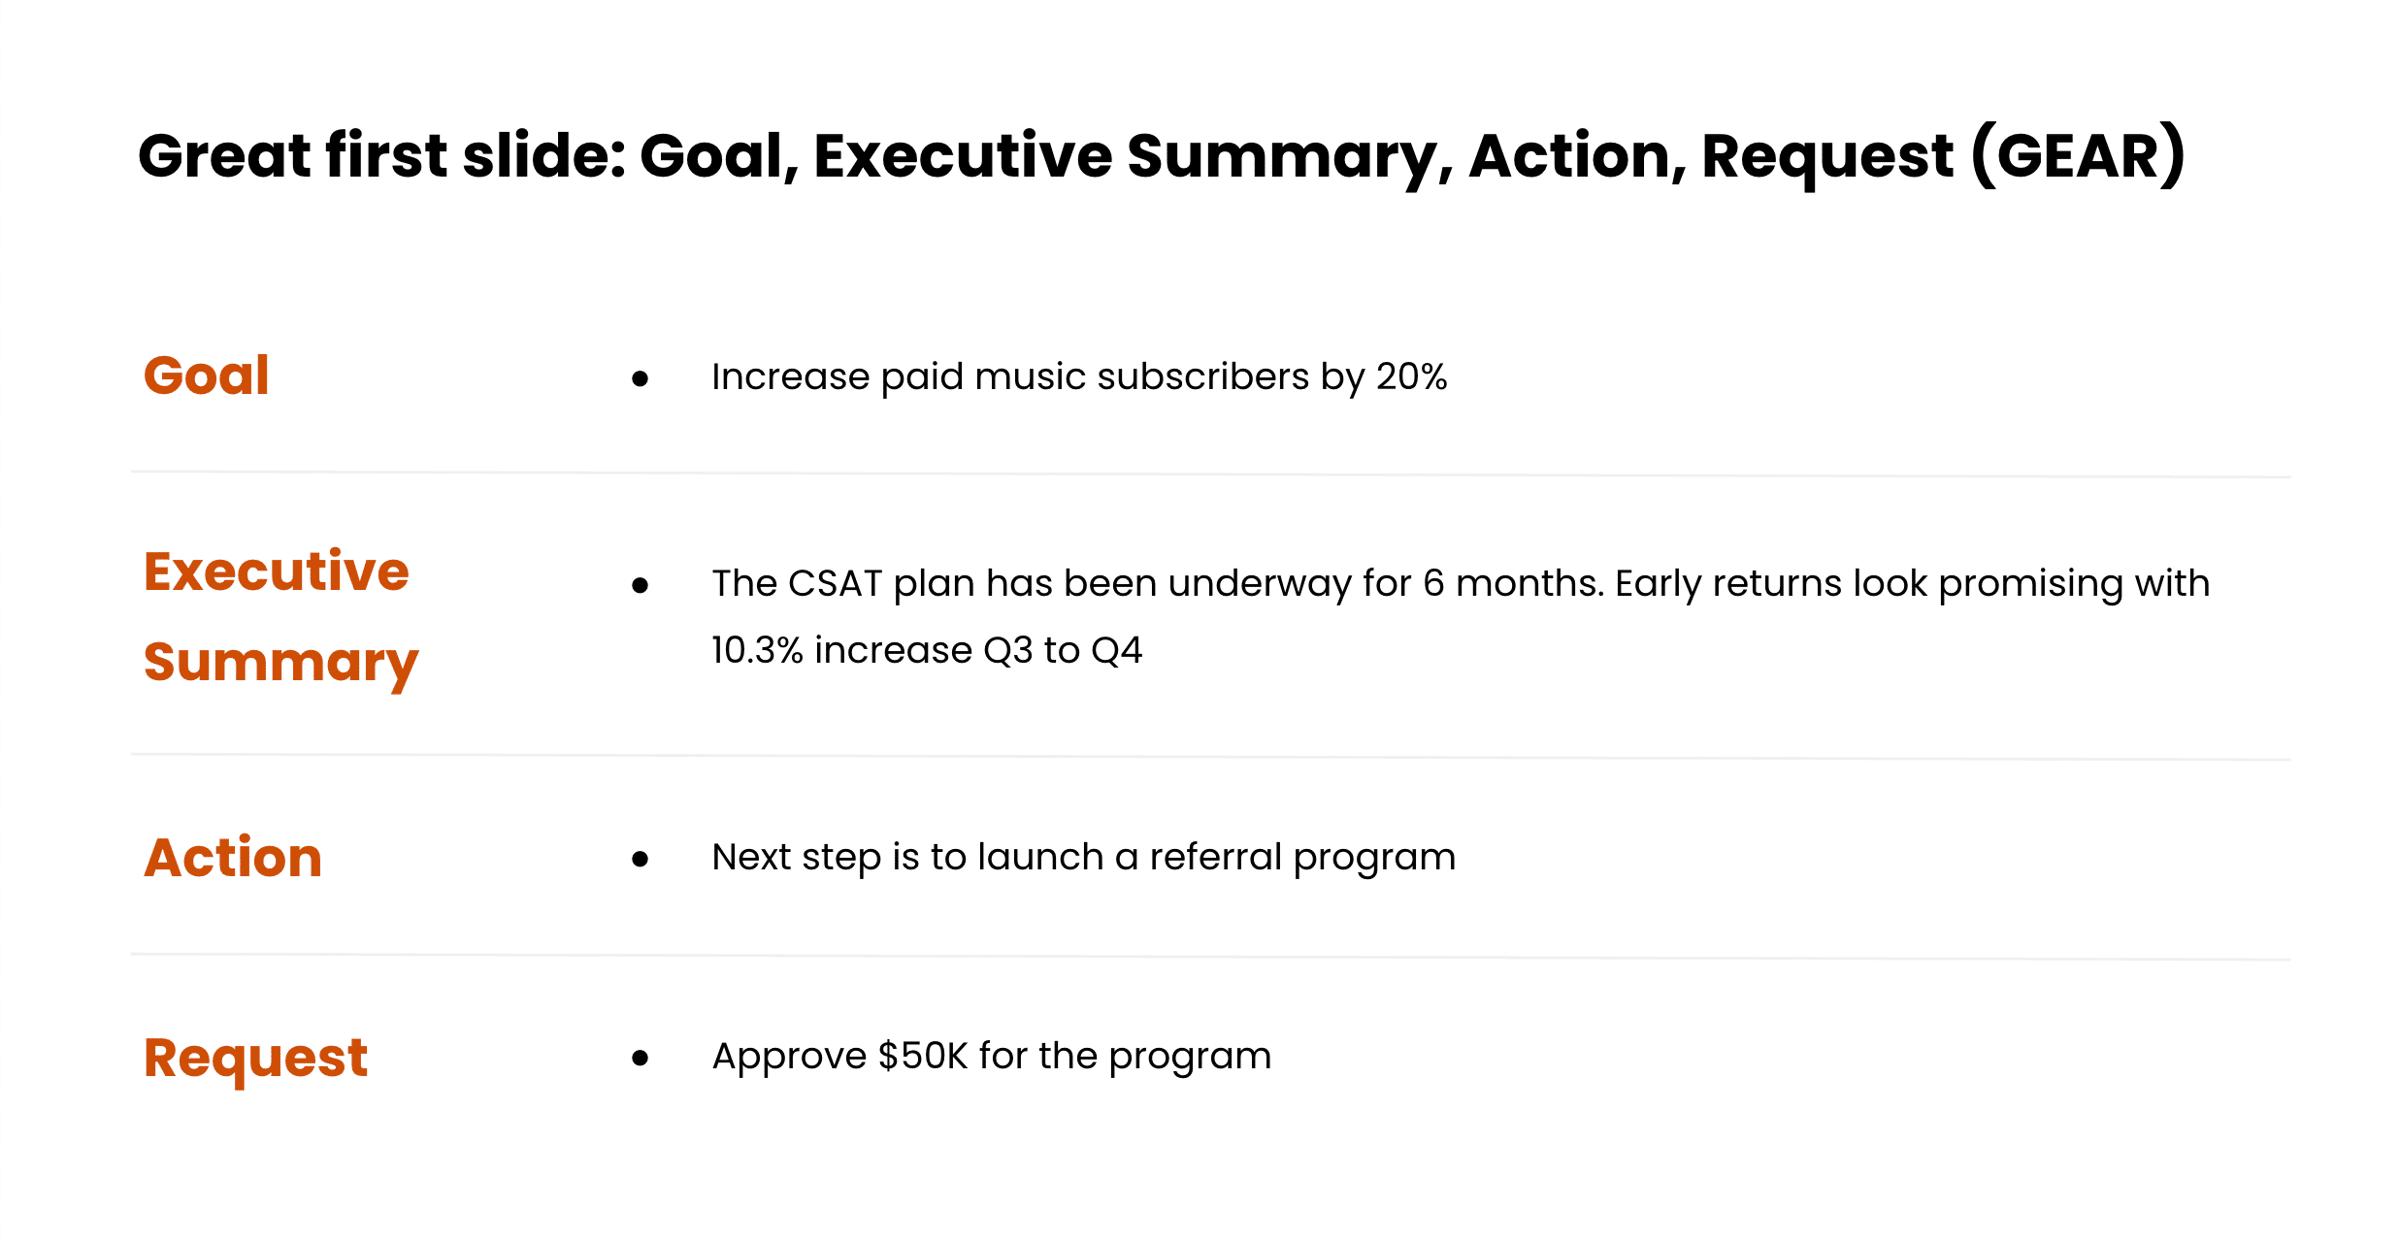The width and height of the screenshot is (2400, 1241).
Task: Click the bullet dot in Executive Summary row
Action: point(640,585)
